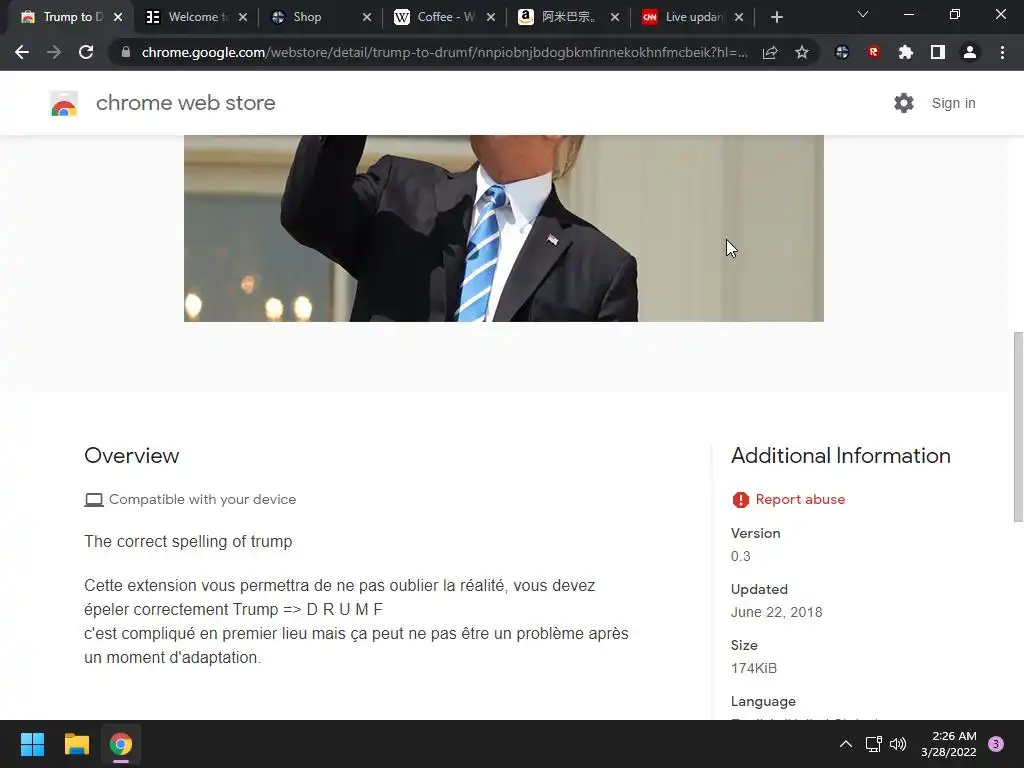This screenshot has width=1024, height=768.
Task: Close the Amazon 阿米巴宗 tab
Action: tap(615, 17)
